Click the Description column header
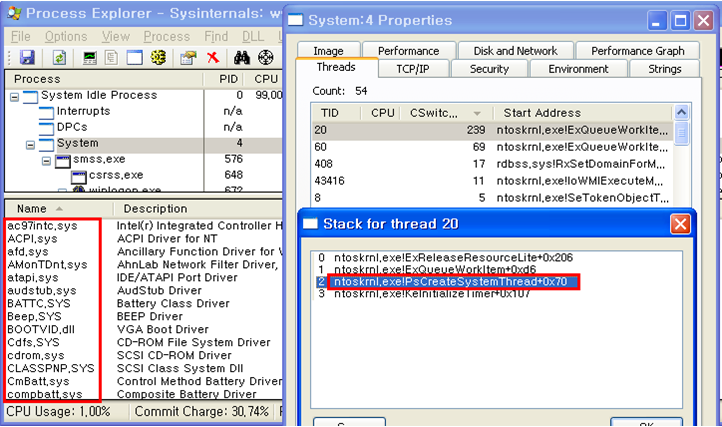 click(198, 209)
